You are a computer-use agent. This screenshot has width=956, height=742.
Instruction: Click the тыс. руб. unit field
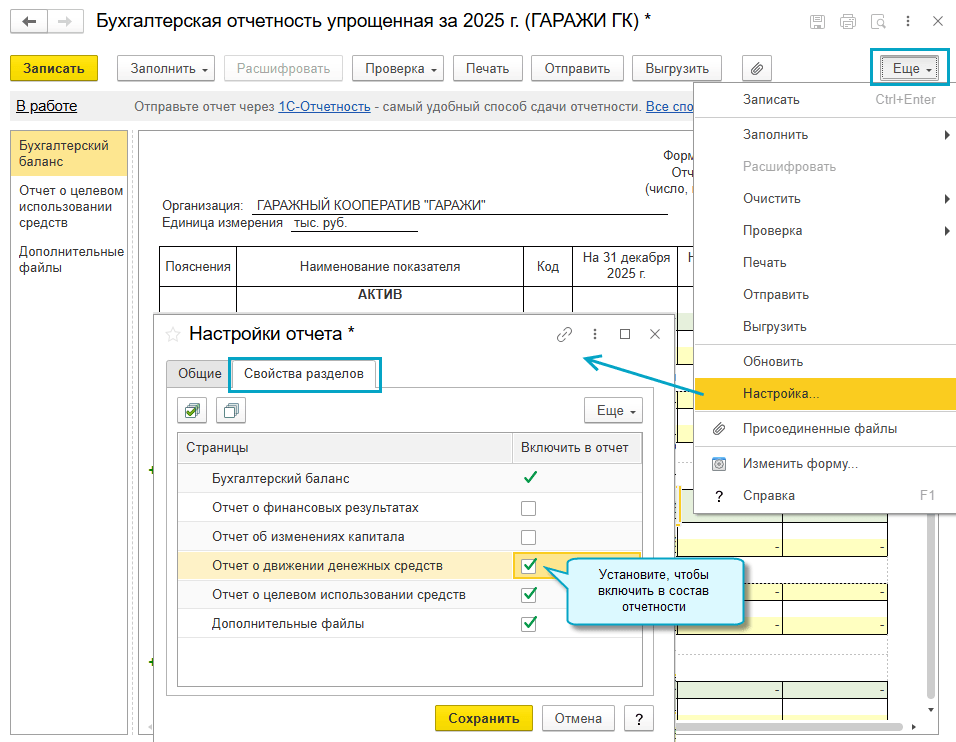pyautogui.click(x=354, y=223)
